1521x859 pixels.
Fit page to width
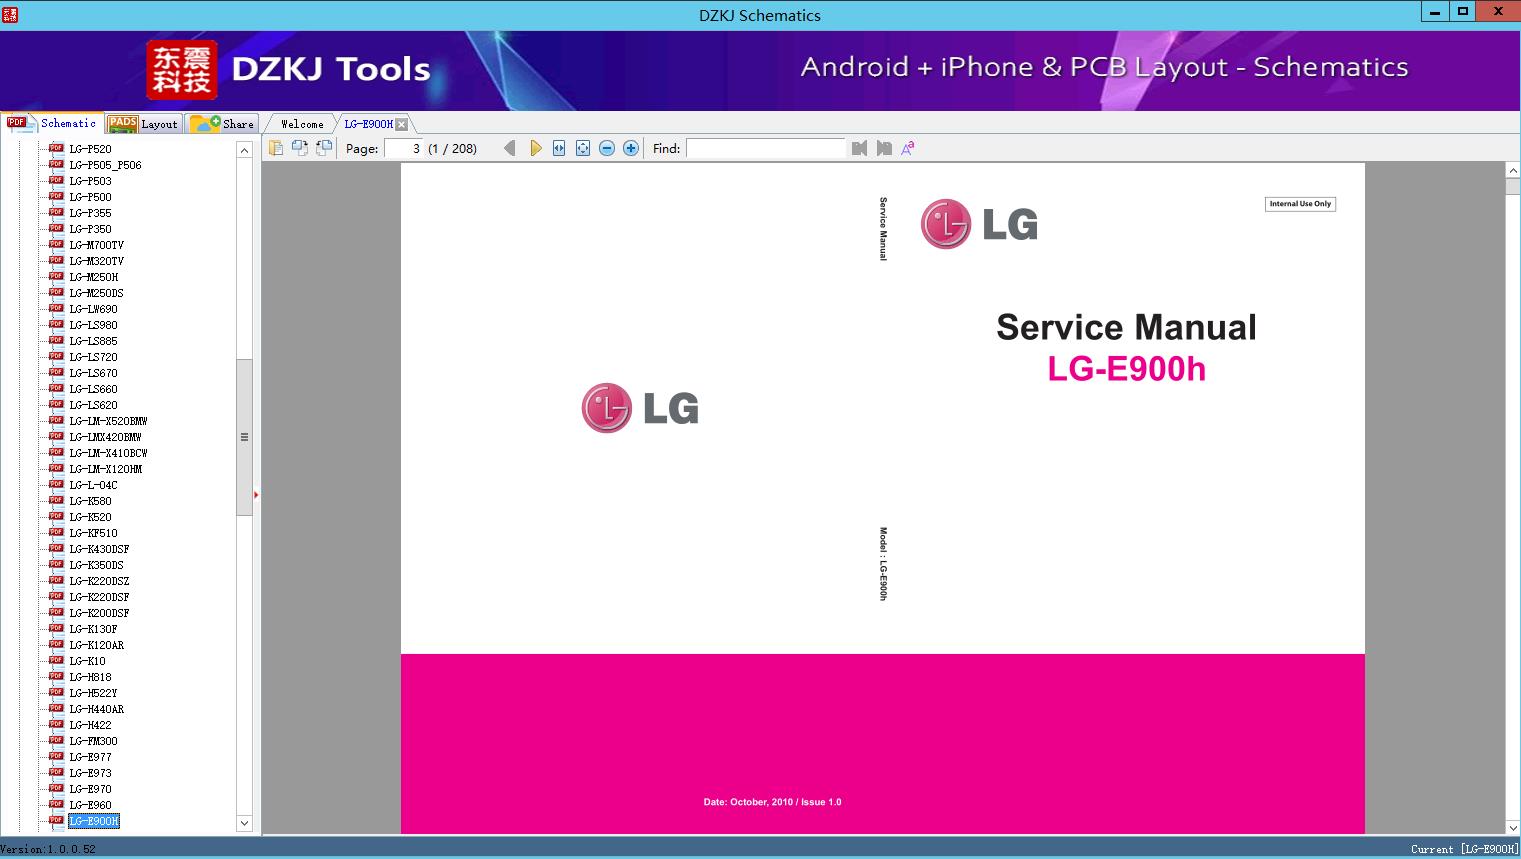pos(559,148)
